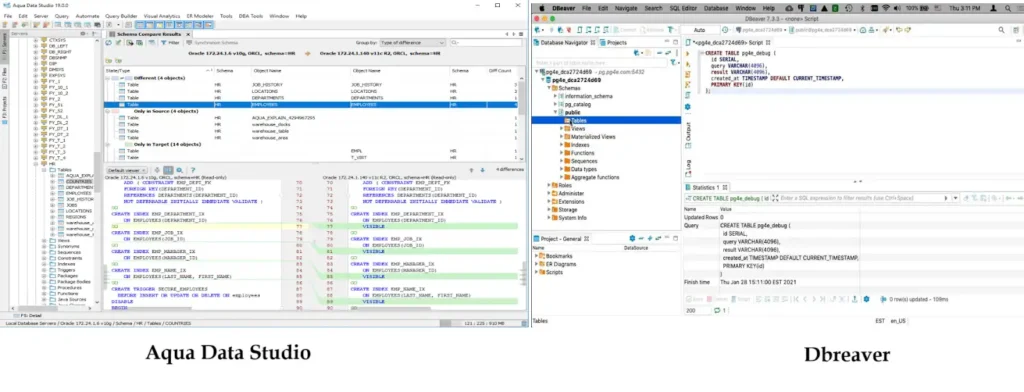Click the Filter button in Schema Compare toolbar
The width and height of the screenshot is (1024, 392).
coord(170,42)
